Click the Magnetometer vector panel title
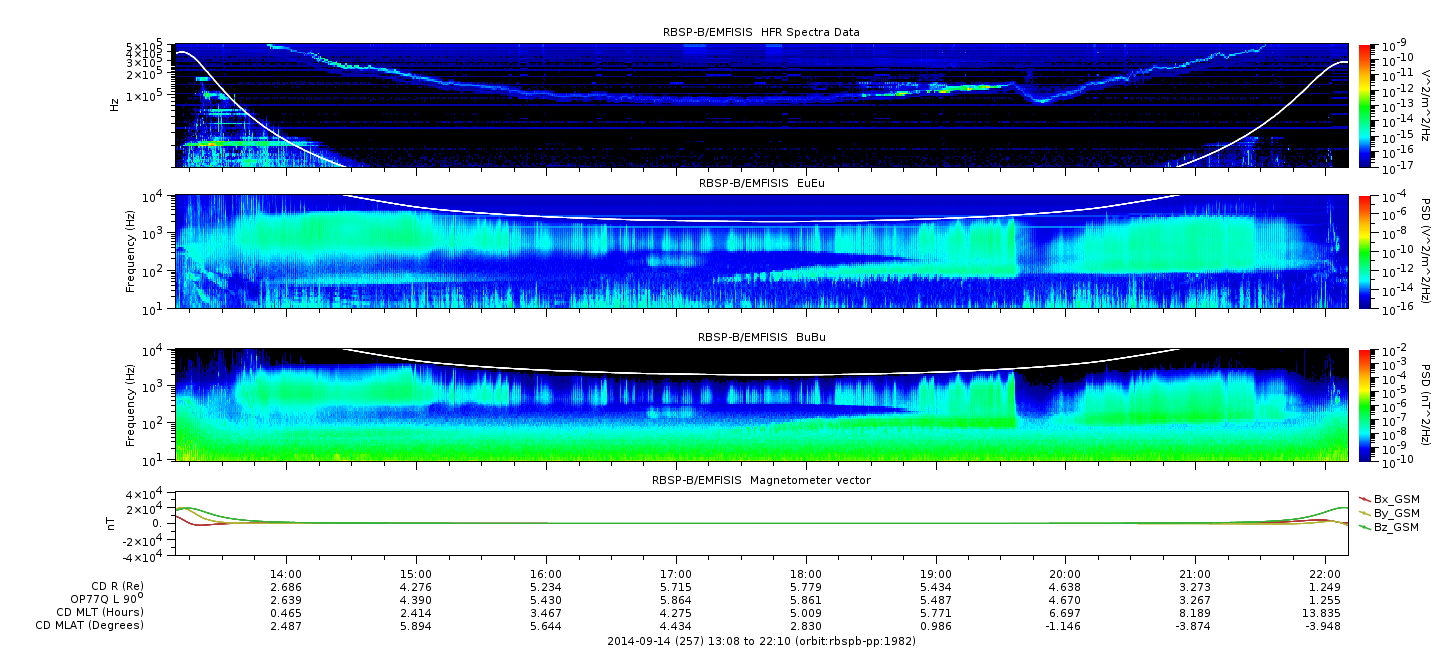This screenshot has width=1447, height=658. [x=761, y=480]
